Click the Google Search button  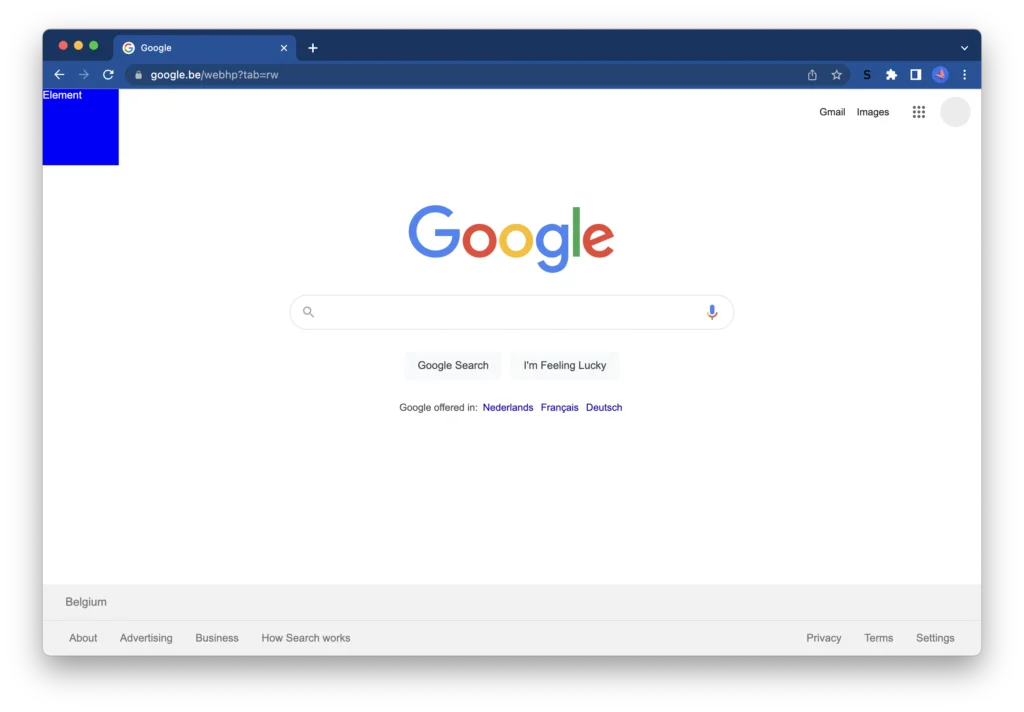point(453,365)
